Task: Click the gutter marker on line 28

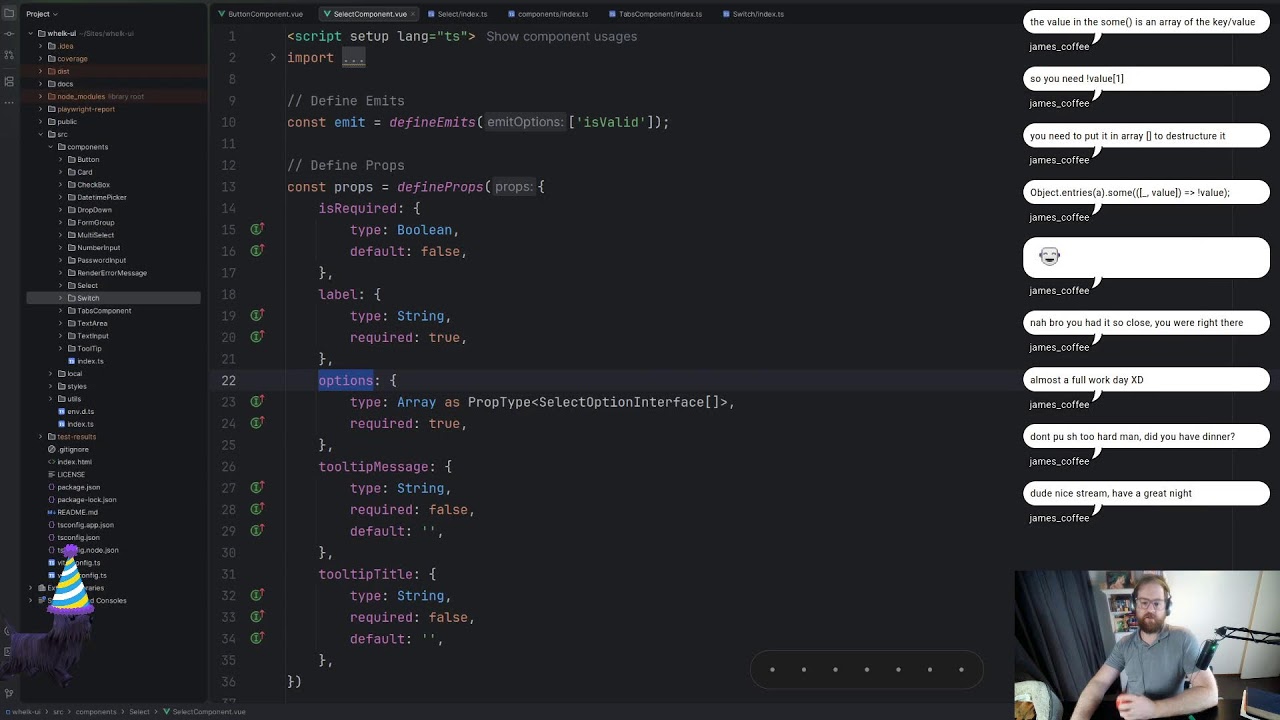Action: [x=257, y=509]
